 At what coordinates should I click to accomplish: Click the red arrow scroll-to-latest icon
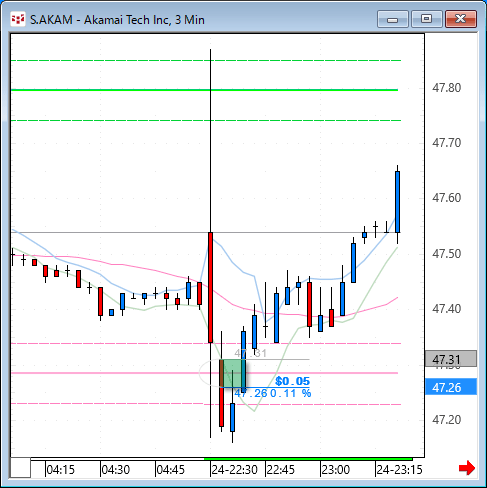tap(467, 468)
